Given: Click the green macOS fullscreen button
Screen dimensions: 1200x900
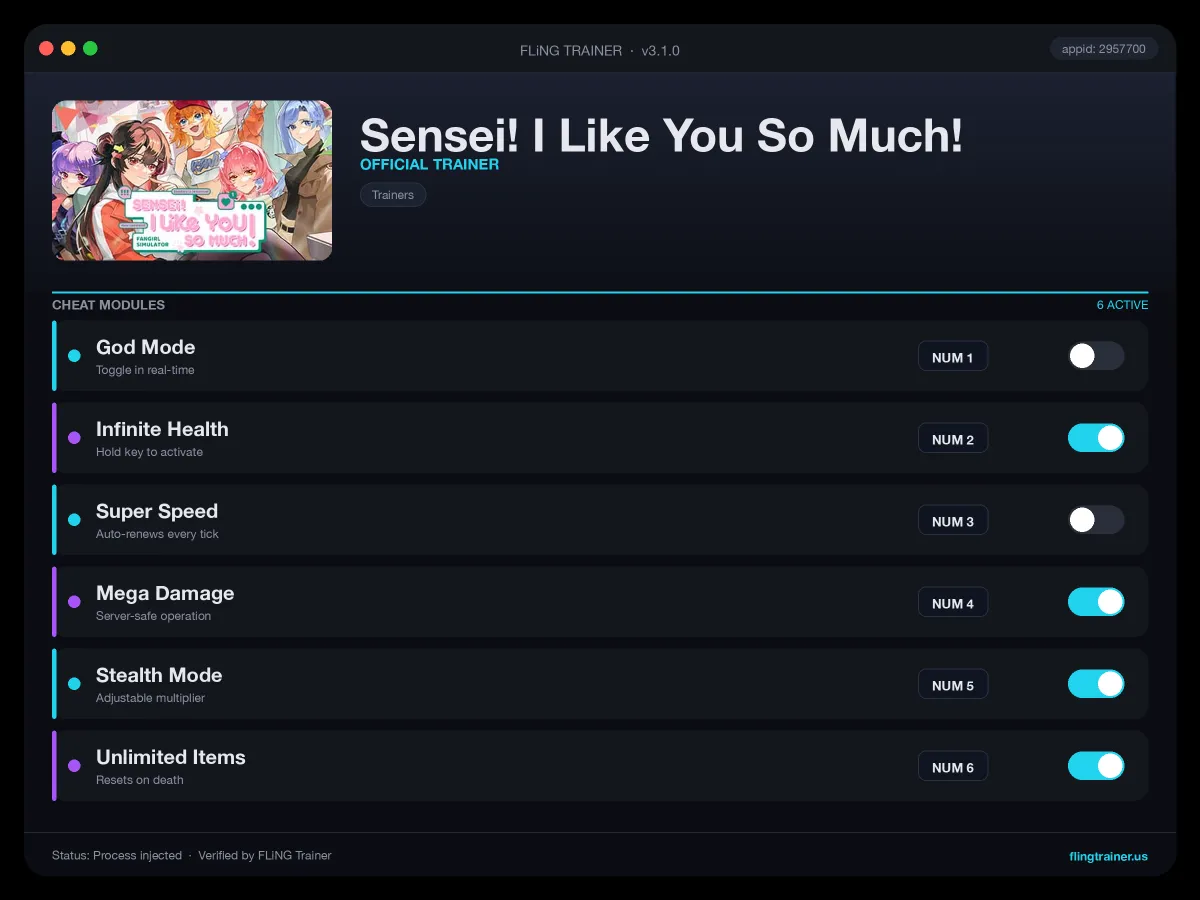Looking at the screenshot, I should coord(90,48).
